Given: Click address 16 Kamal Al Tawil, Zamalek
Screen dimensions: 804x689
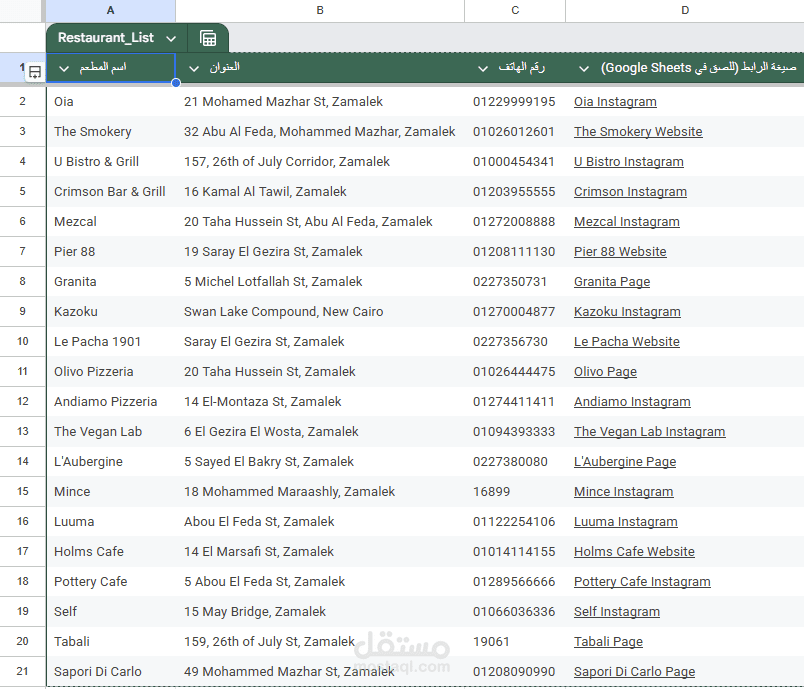Looking at the screenshot, I should click(x=265, y=192).
